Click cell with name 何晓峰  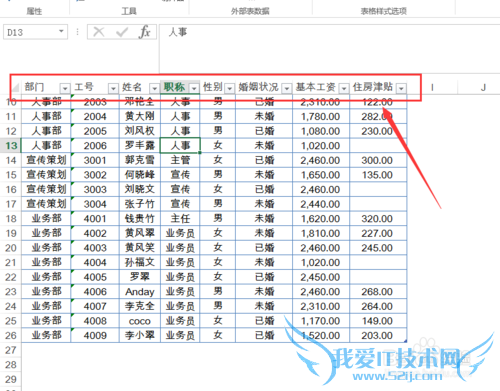(140, 175)
